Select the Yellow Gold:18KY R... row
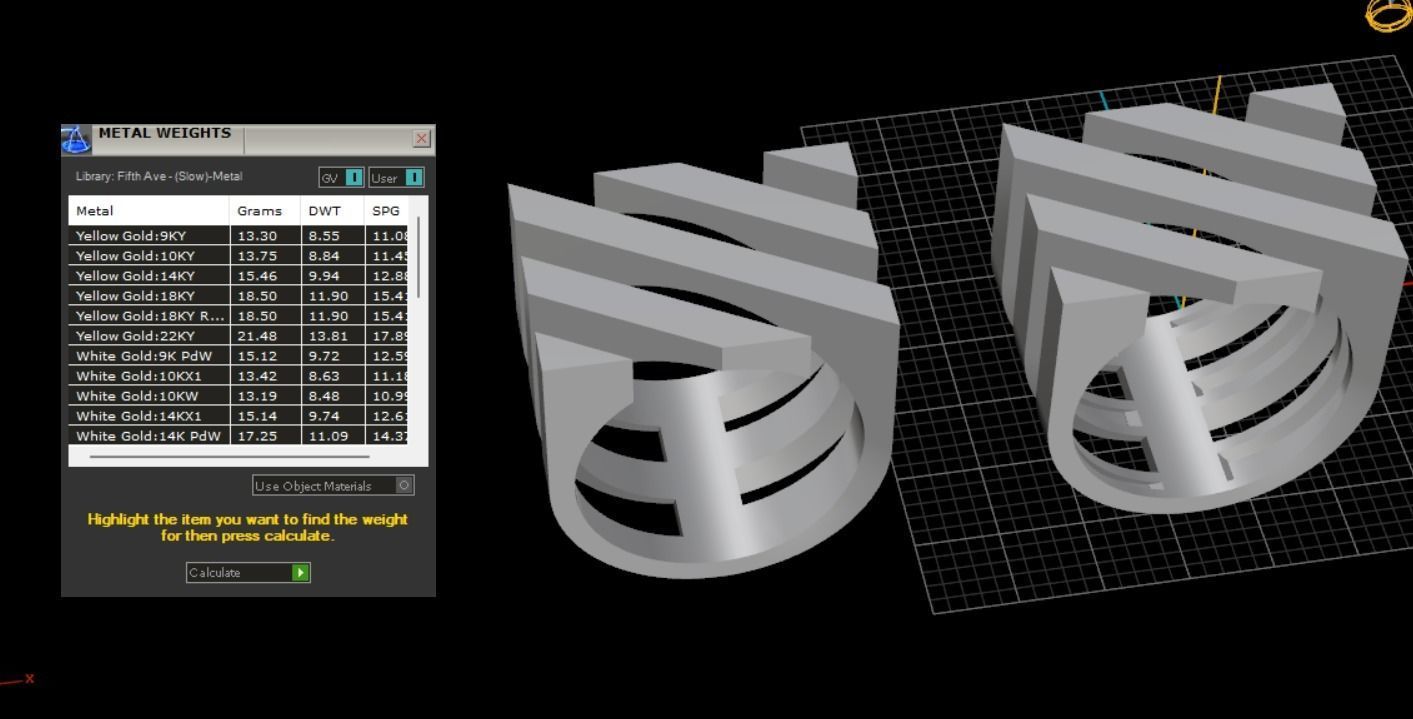This screenshot has width=1413, height=719. click(x=239, y=316)
